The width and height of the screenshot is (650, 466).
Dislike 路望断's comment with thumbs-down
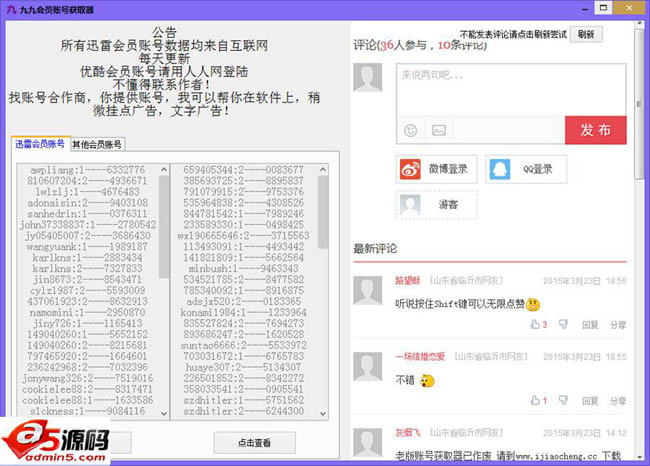pyautogui.click(x=563, y=324)
